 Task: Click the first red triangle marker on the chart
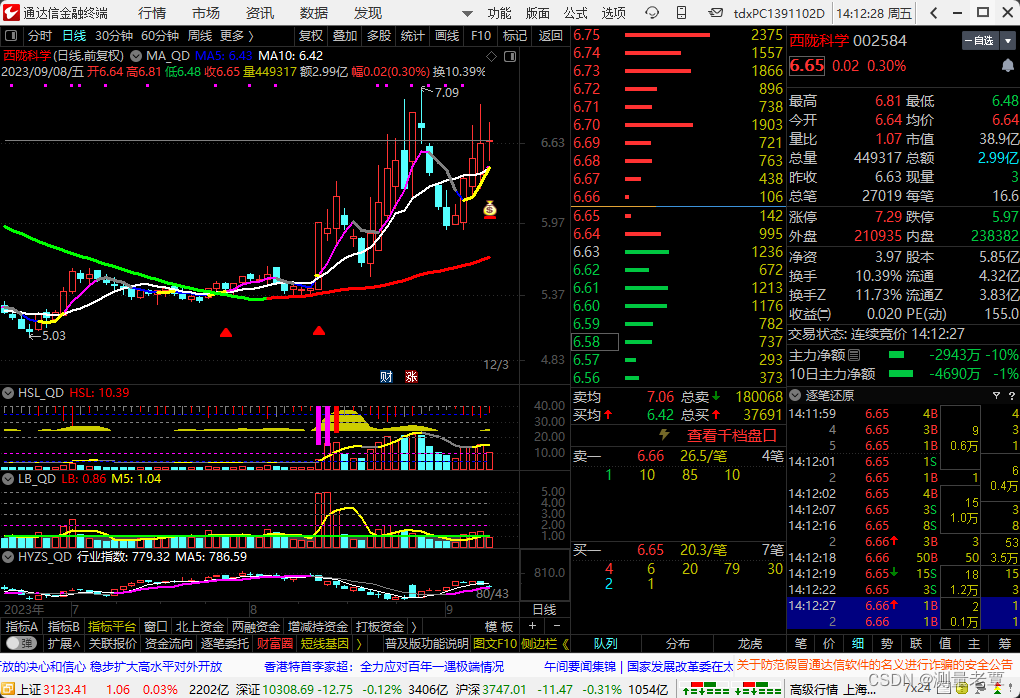click(x=226, y=332)
